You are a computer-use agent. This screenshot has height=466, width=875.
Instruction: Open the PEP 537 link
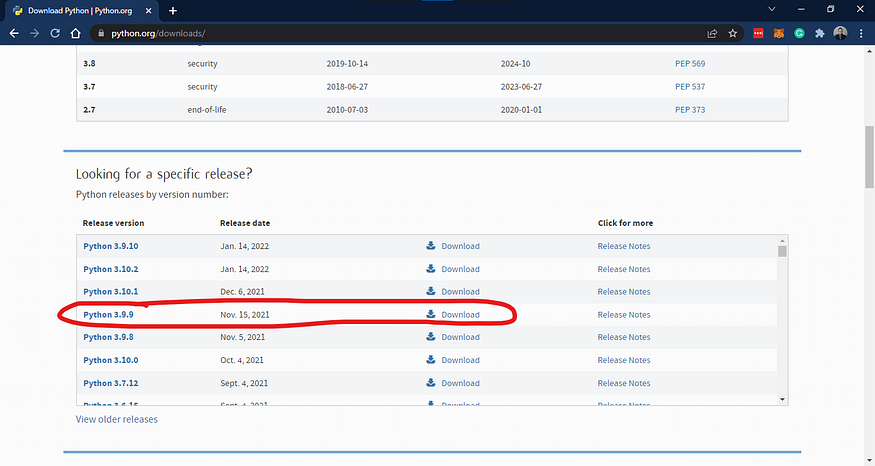(x=690, y=87)
